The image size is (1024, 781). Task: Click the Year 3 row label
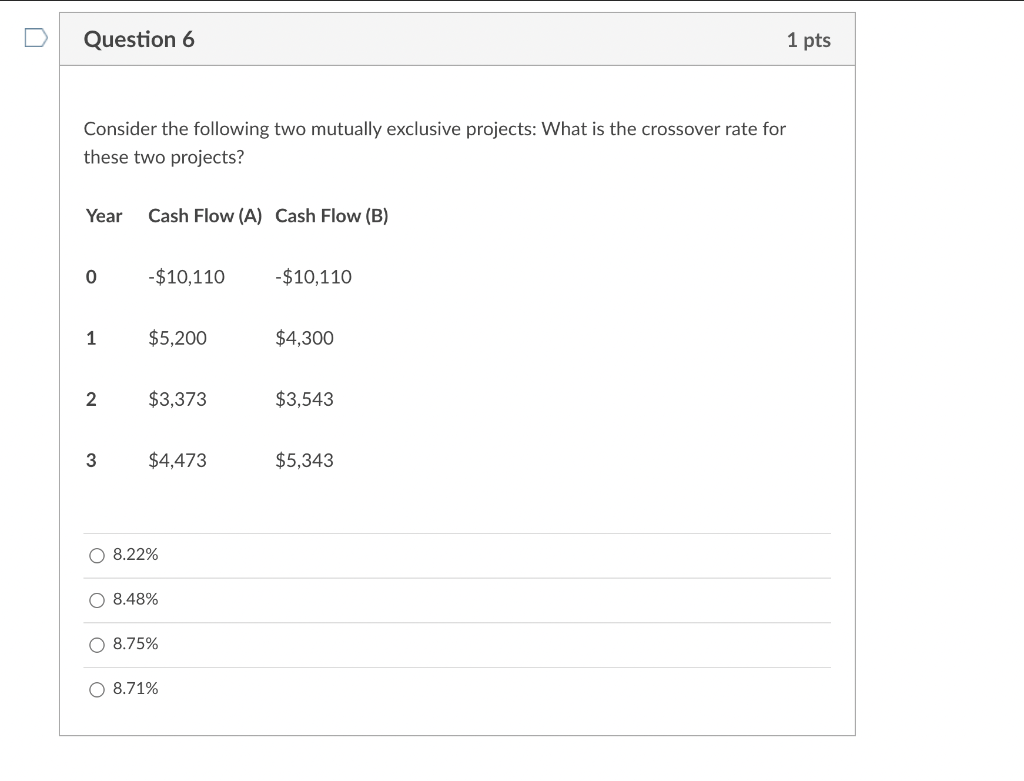(x=91, y=460)
